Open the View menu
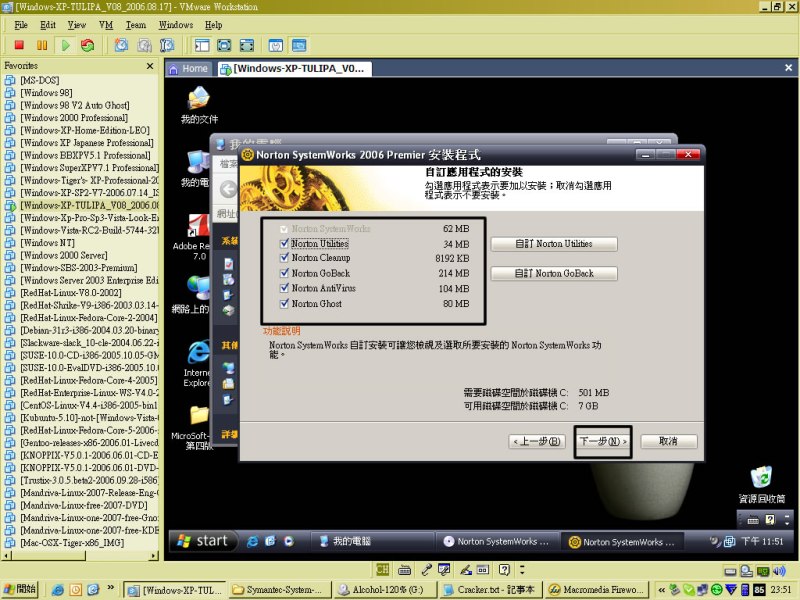The height and width of the screenshot is (600, 800). coord(77,25)
